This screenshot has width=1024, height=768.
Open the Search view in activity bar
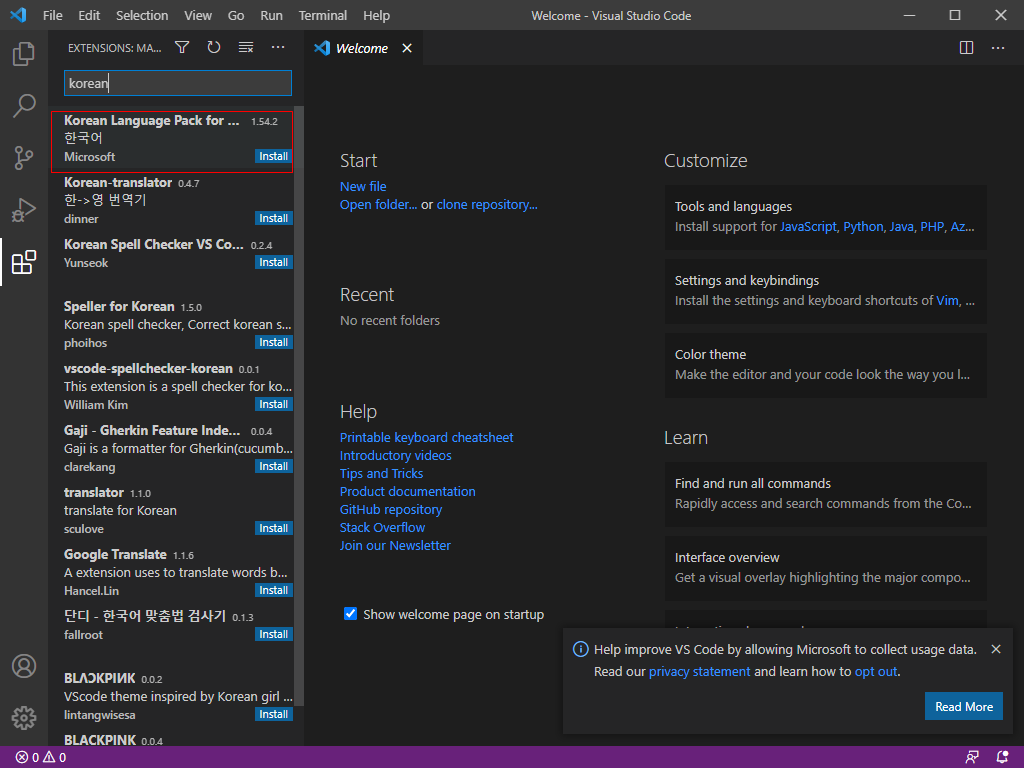[24, 105]
